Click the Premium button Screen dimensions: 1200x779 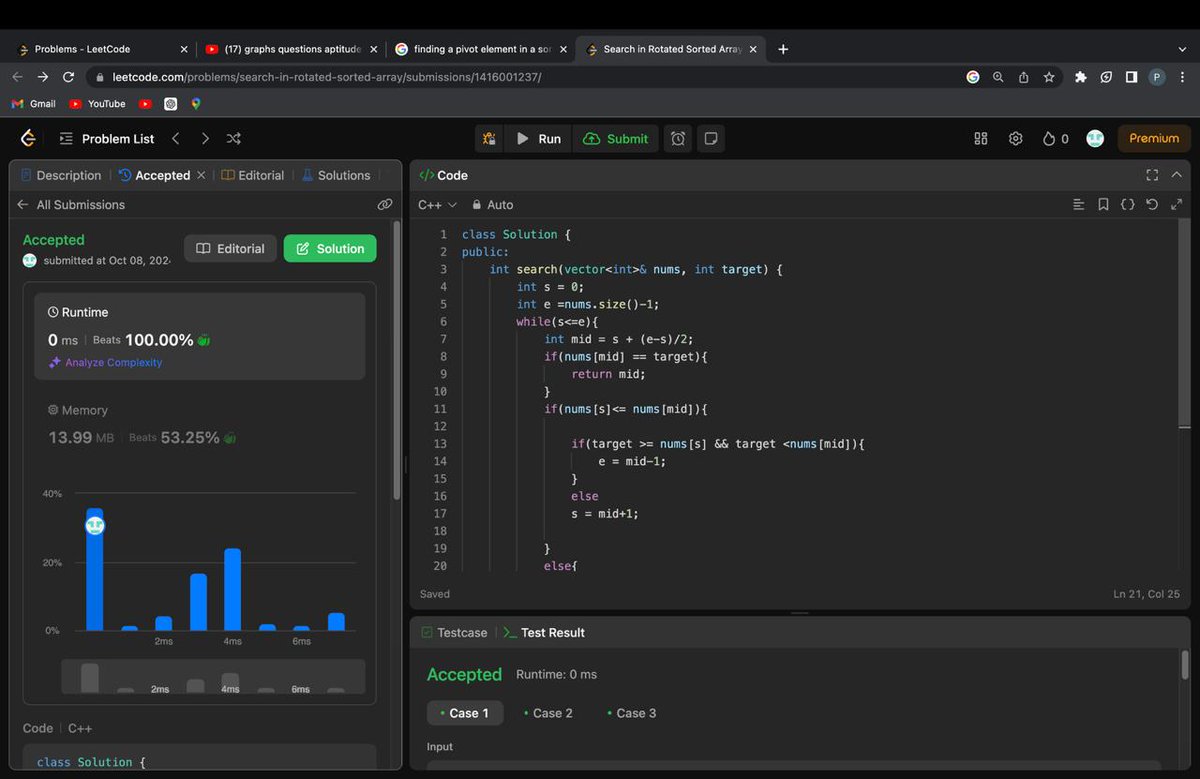coord(1154,139)
